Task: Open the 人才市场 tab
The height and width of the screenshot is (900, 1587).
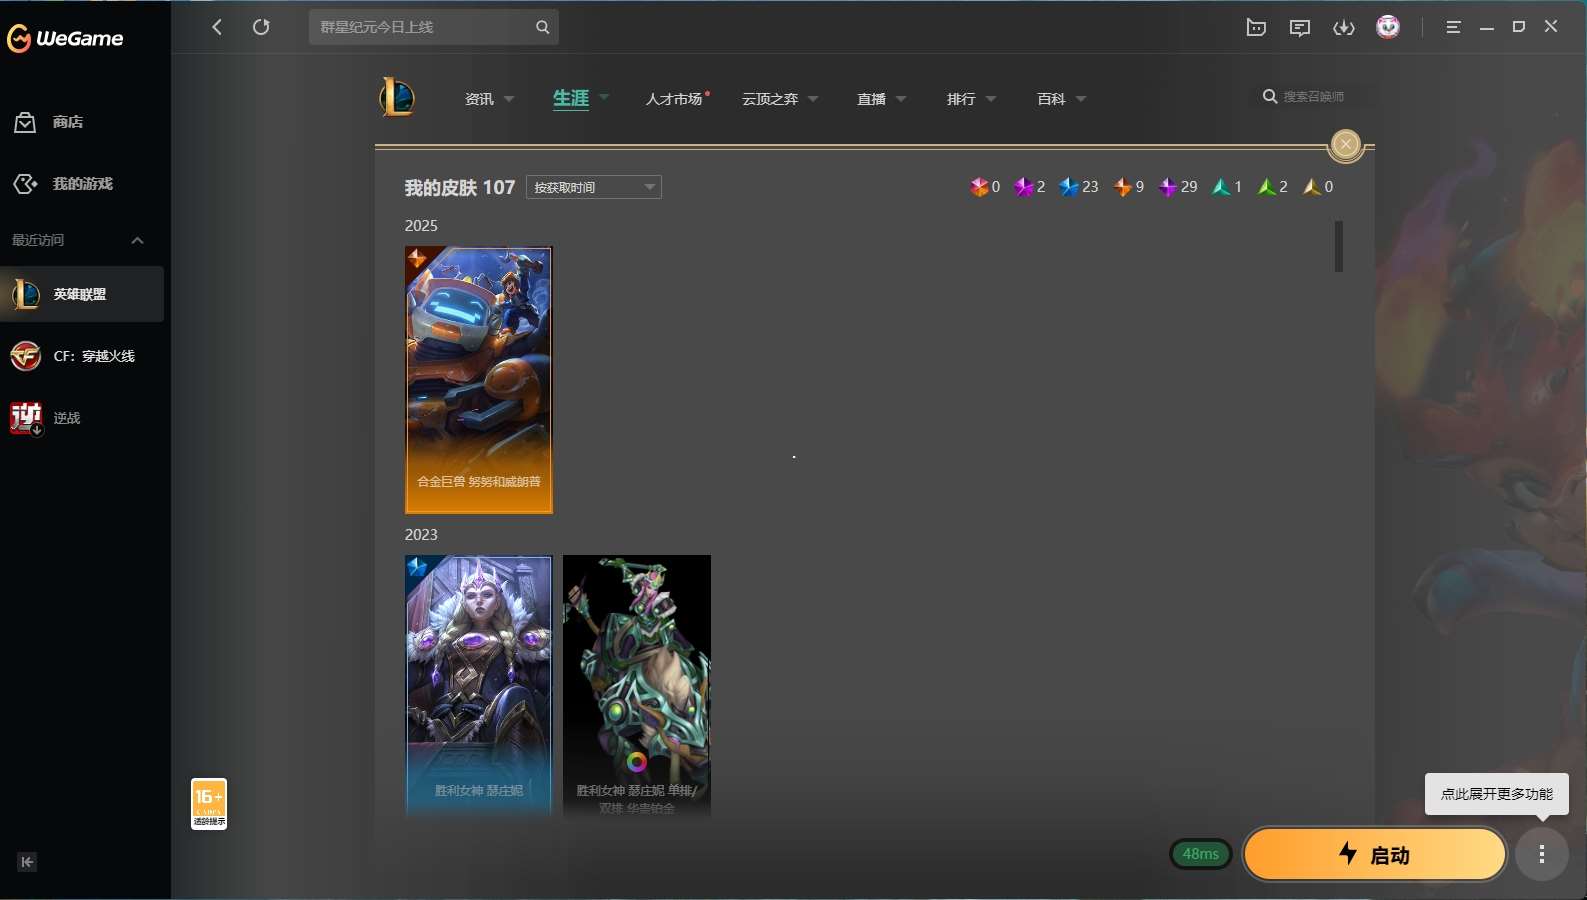Action: 676,99
